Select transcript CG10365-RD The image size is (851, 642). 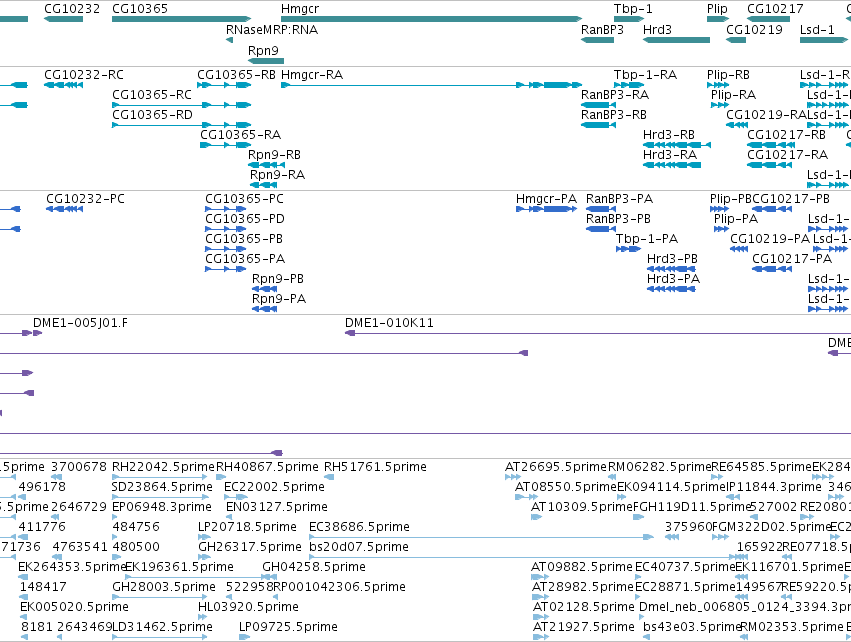153,115
